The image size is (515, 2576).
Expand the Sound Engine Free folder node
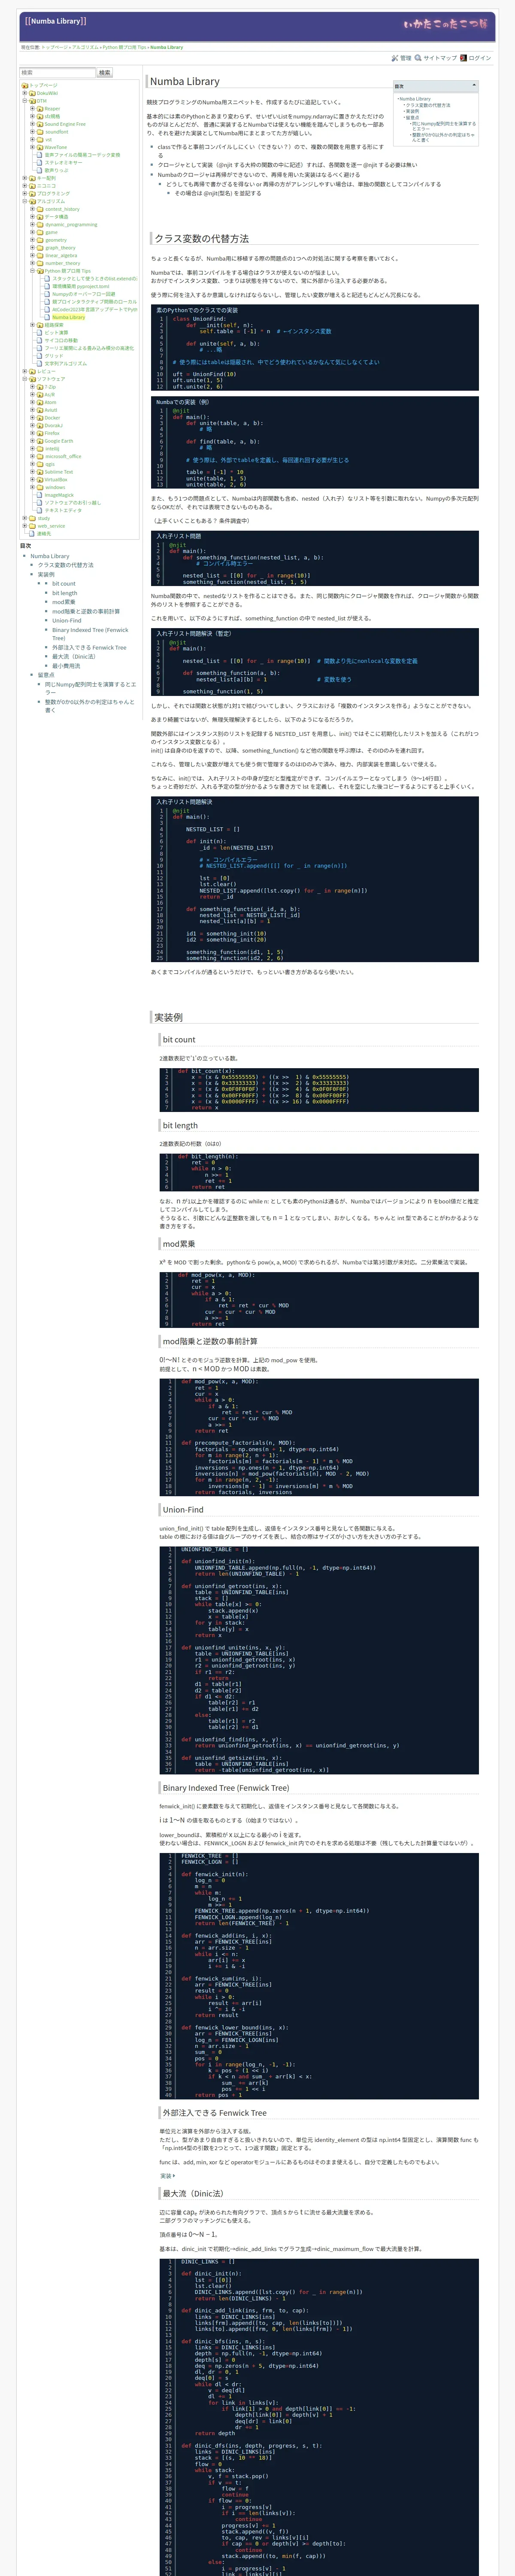pyautogui.click(x=33, y=124)
